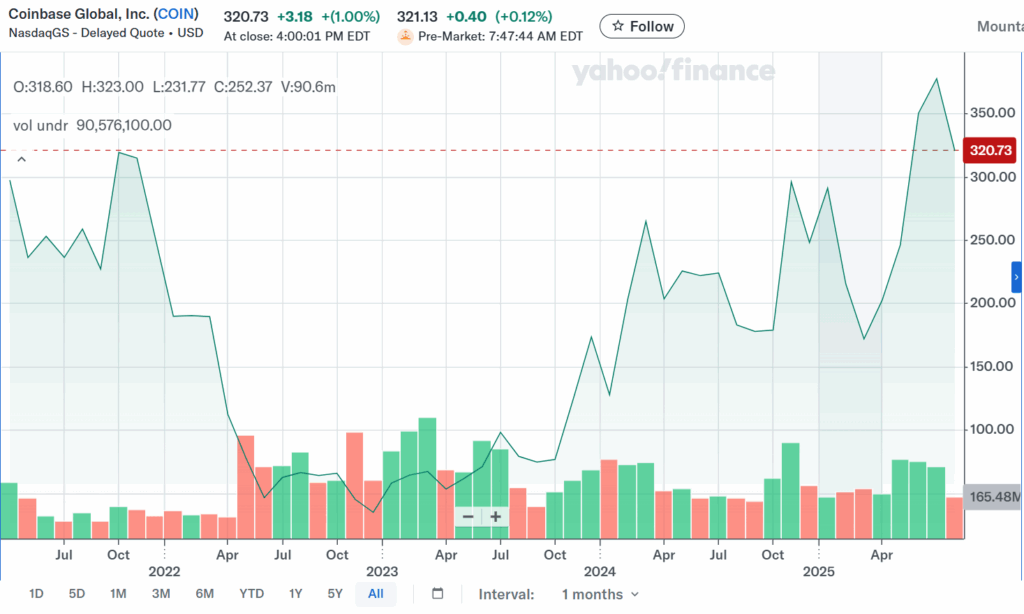
Task: Select the 3M range tab
Action: (161, 594)
